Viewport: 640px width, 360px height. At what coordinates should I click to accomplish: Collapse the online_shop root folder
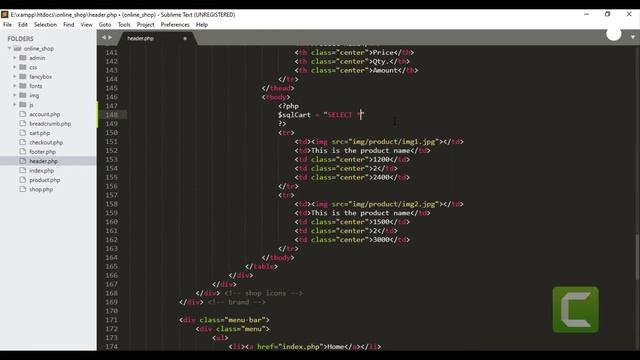pos(9,48)
